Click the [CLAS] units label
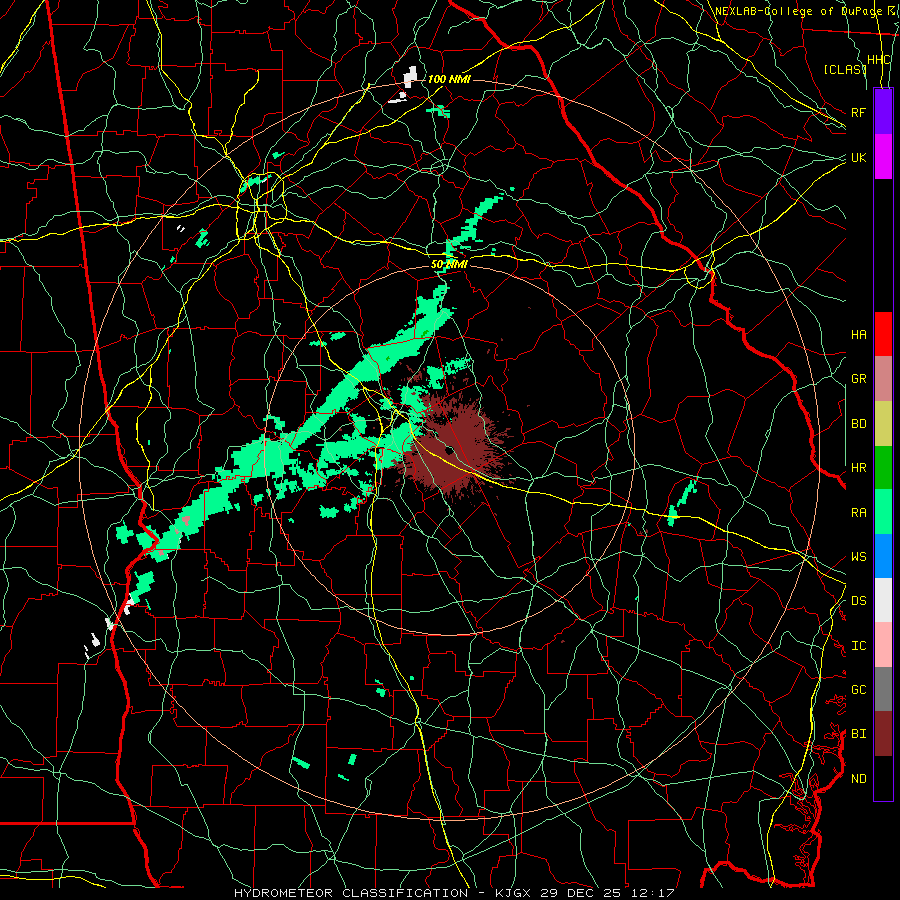Screen dimensions: 900x900 point(844,69)
